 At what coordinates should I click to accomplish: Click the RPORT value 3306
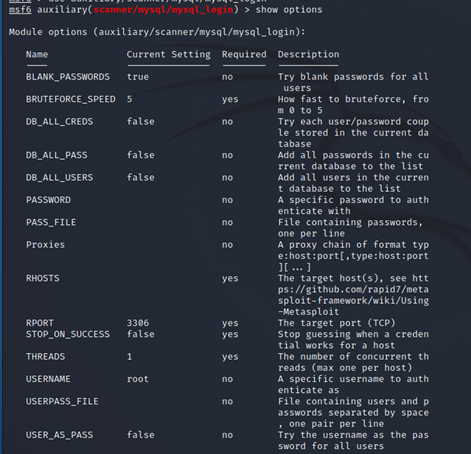coord(138,323)
